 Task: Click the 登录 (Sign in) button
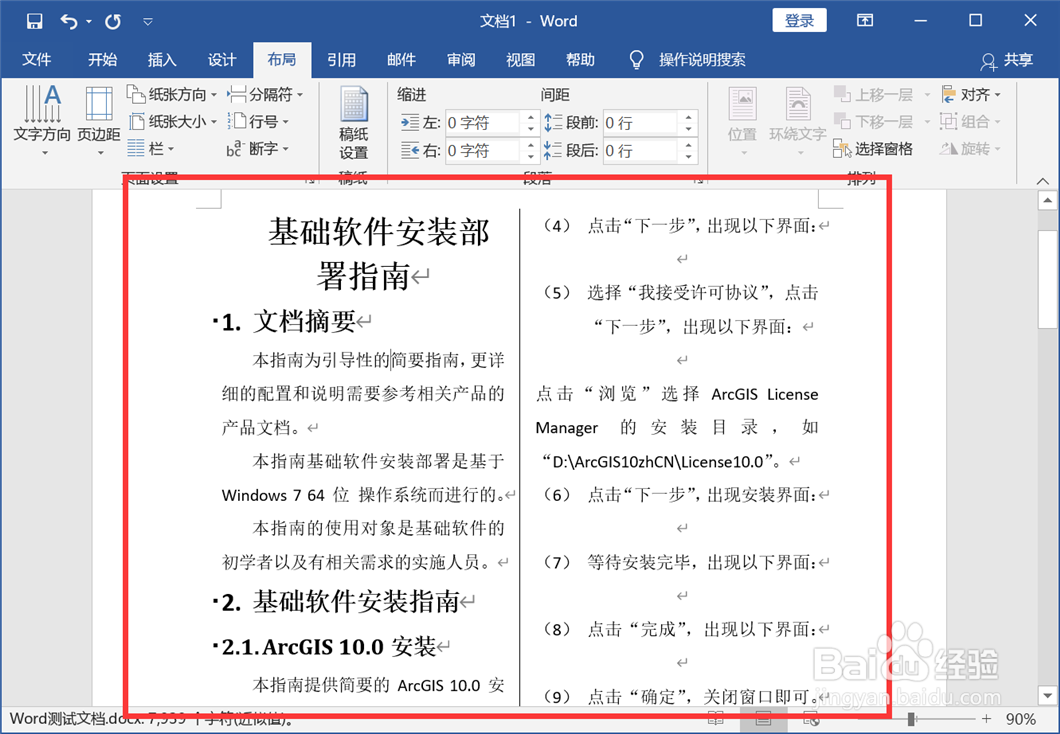(799, 20)
